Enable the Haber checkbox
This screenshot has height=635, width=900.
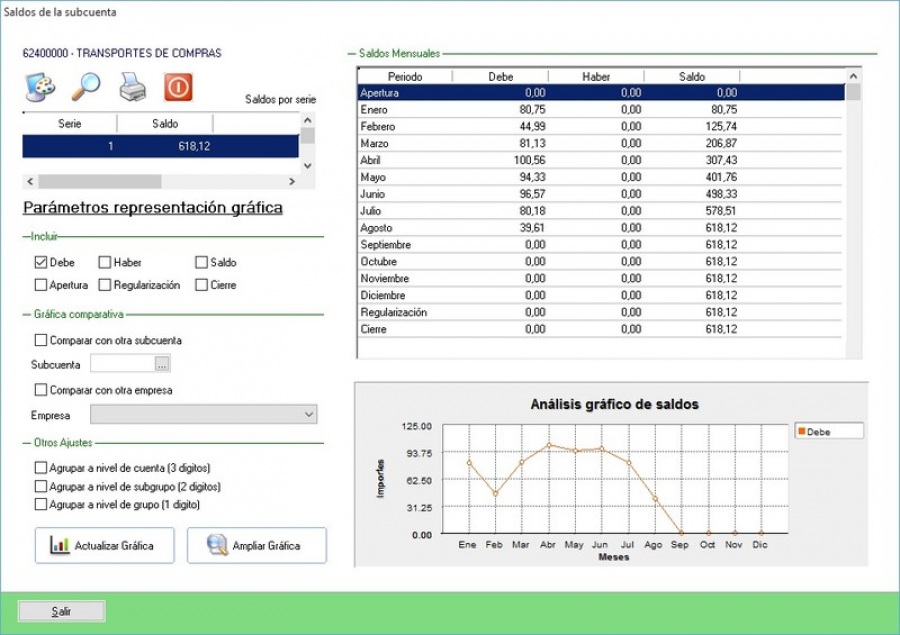coord(105,263)
